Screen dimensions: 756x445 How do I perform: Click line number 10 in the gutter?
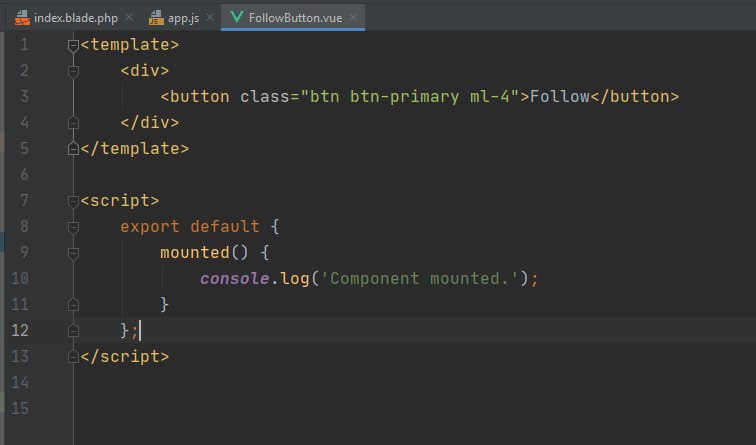(20, 279)
